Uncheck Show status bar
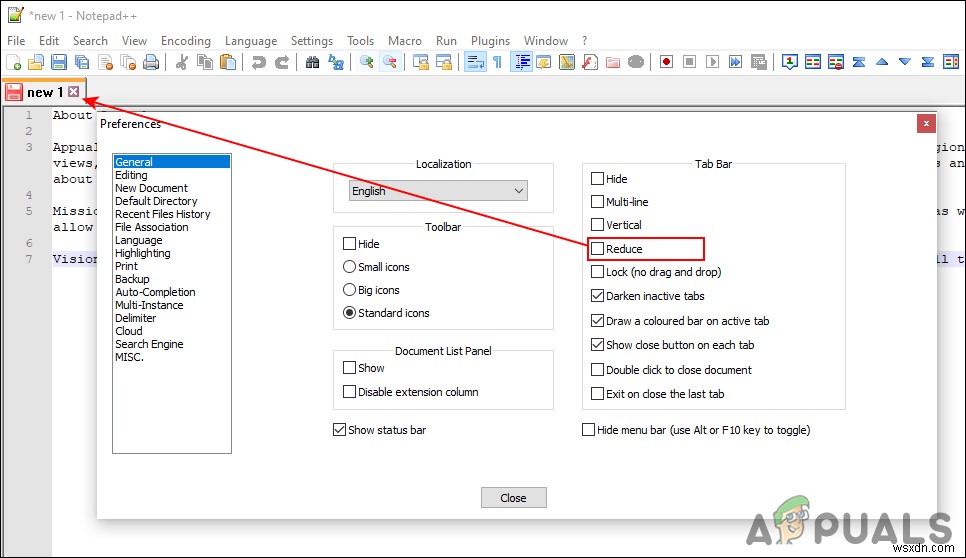This screenshot has width=966, height=558. 339,429
